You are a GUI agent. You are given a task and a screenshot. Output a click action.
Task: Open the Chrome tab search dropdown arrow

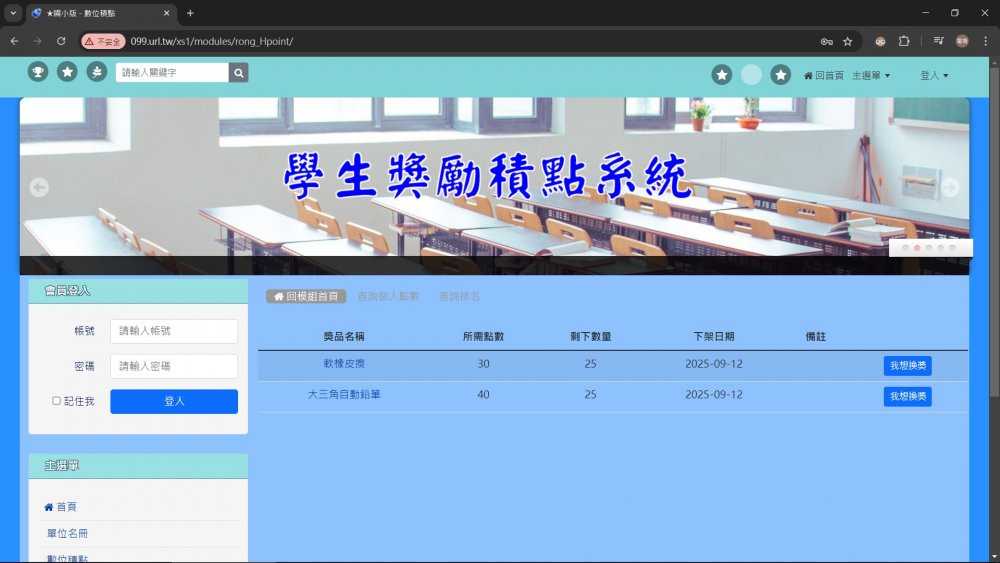click(13, 13)
